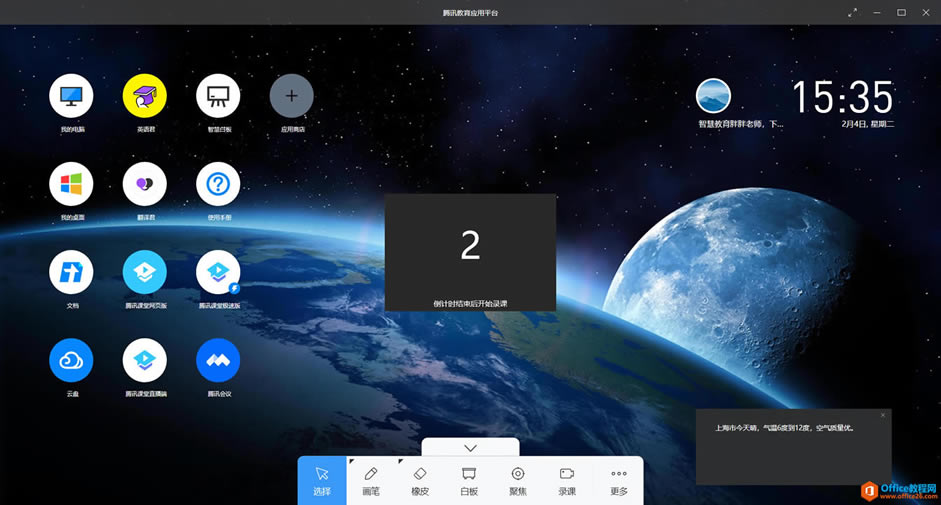The image size is (941, 505).
Task: Launch 腾讯课堂网页版 app icon
Action: click(x=145, y=273)
